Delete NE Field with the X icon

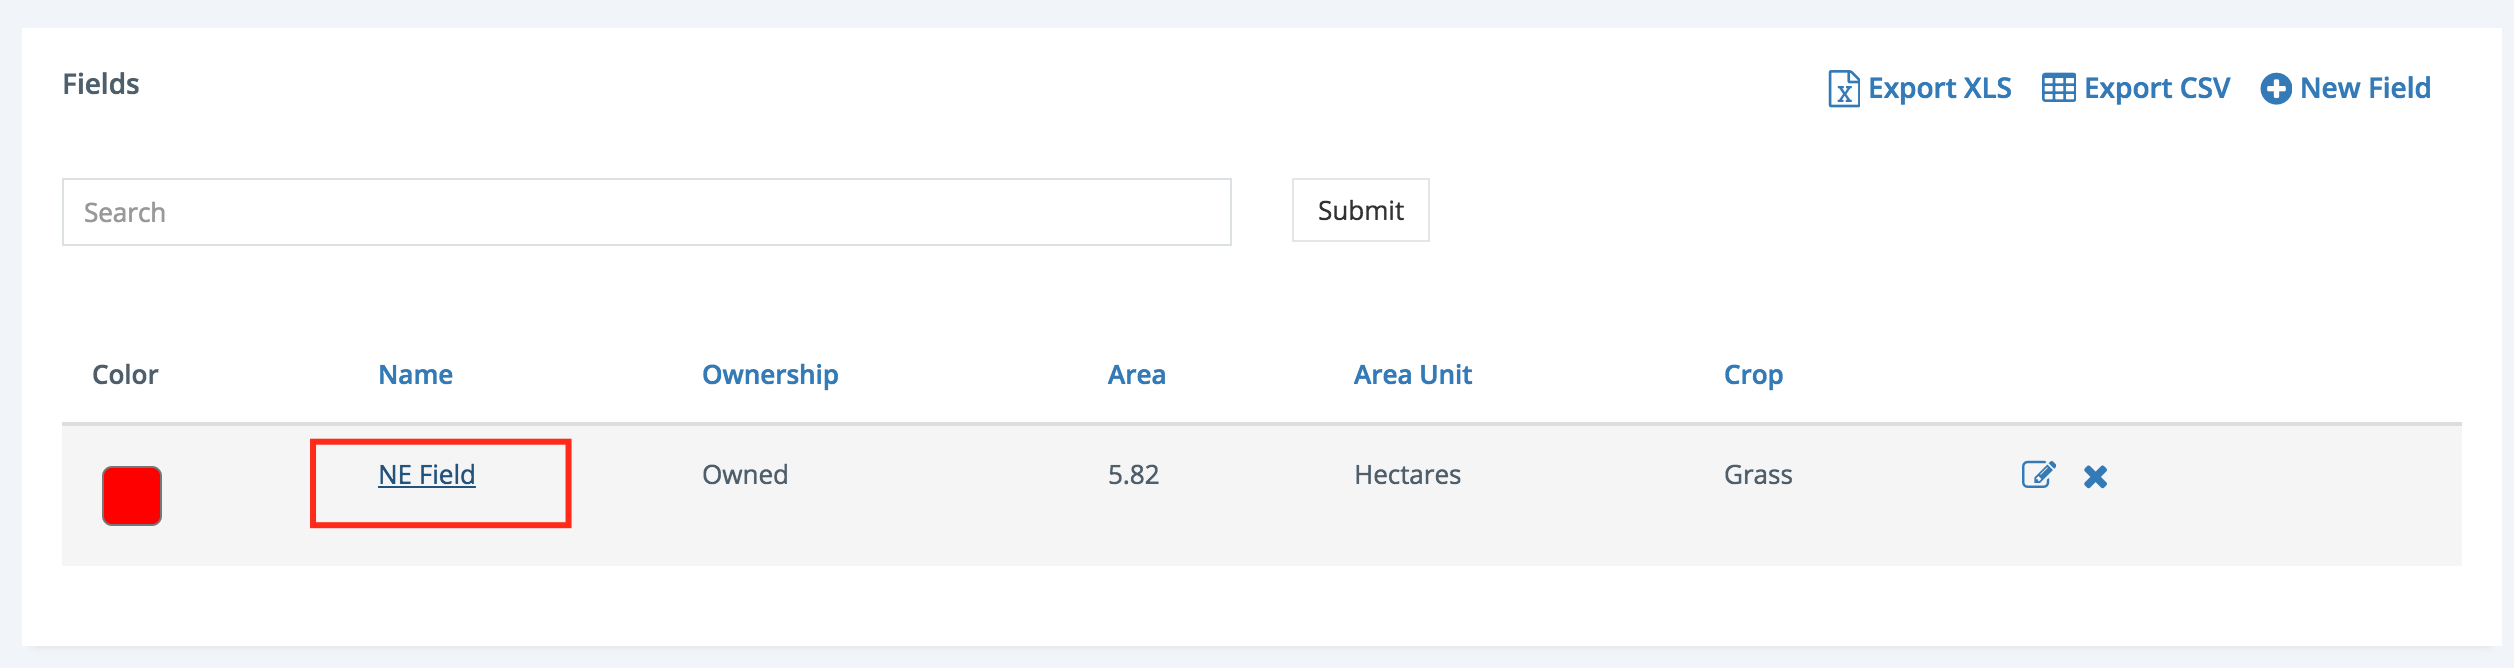[x=2095, y=477]
